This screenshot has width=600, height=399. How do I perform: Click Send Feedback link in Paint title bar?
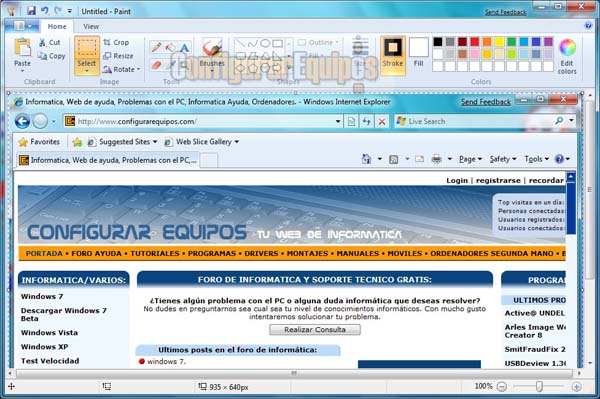505,12
